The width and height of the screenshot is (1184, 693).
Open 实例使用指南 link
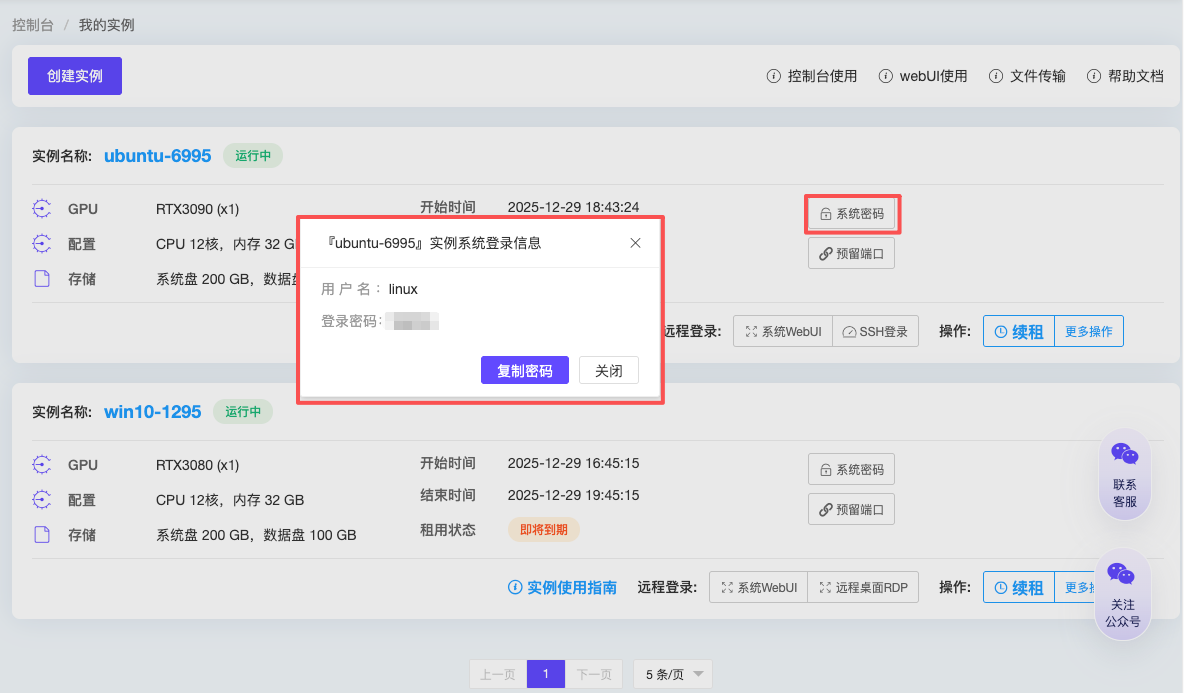point(562,588)
